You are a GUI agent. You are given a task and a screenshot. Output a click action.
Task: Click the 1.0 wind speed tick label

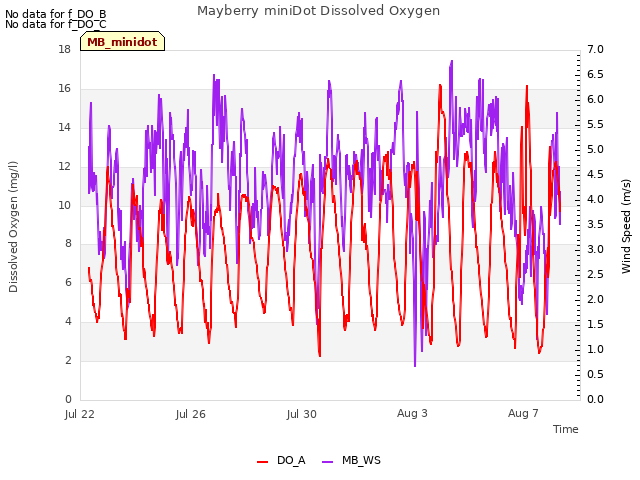(x=595, y=349)
